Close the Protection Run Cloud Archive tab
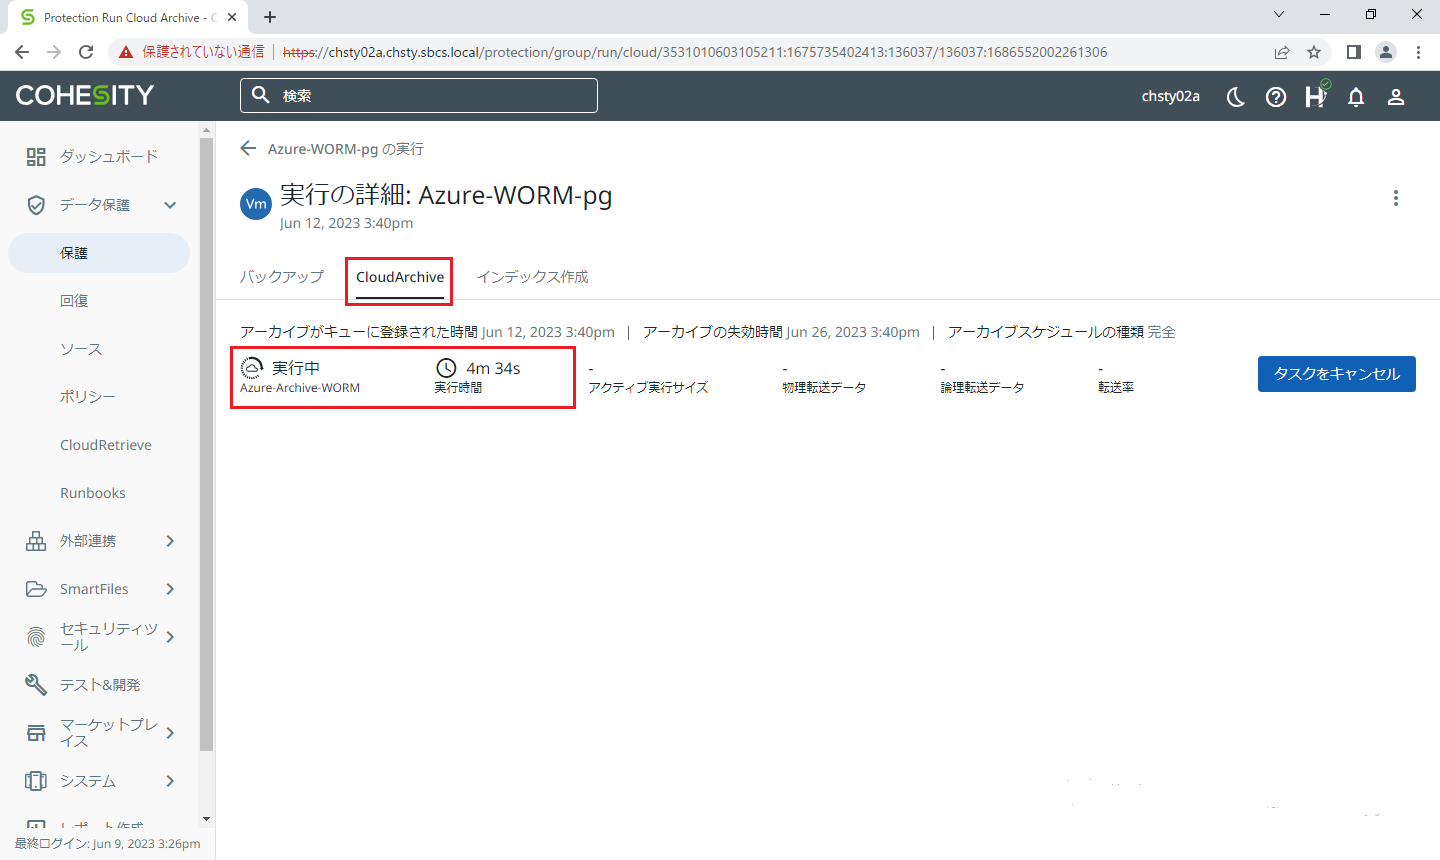Screen dimensions: 1440x860 tap(232, 18)
